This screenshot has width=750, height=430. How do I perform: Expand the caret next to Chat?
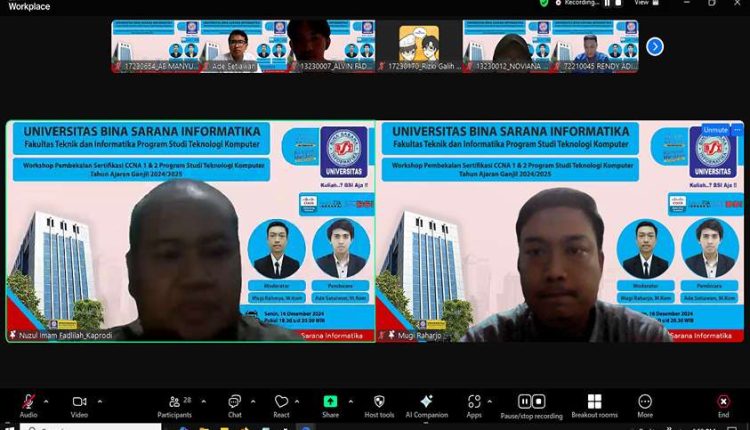pyautogui.click(x=253, y=401)
